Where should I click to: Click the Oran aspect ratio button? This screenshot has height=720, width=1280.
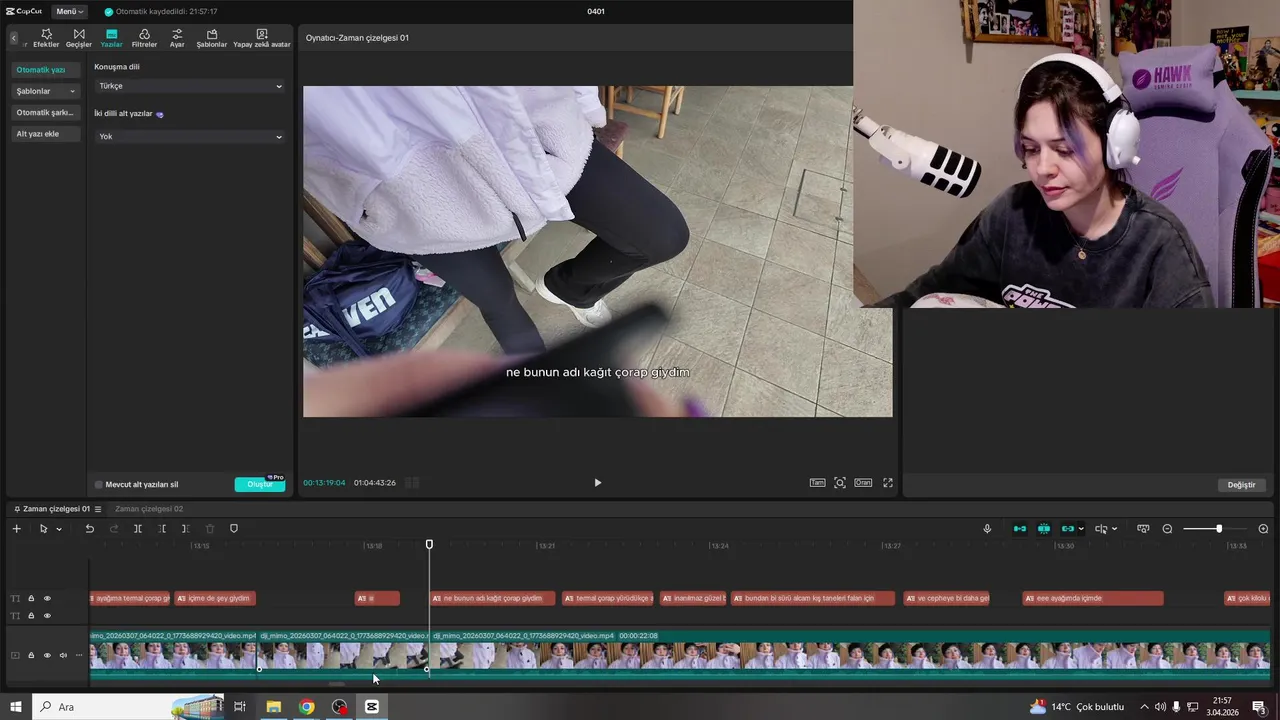click(x=863, y=483)
